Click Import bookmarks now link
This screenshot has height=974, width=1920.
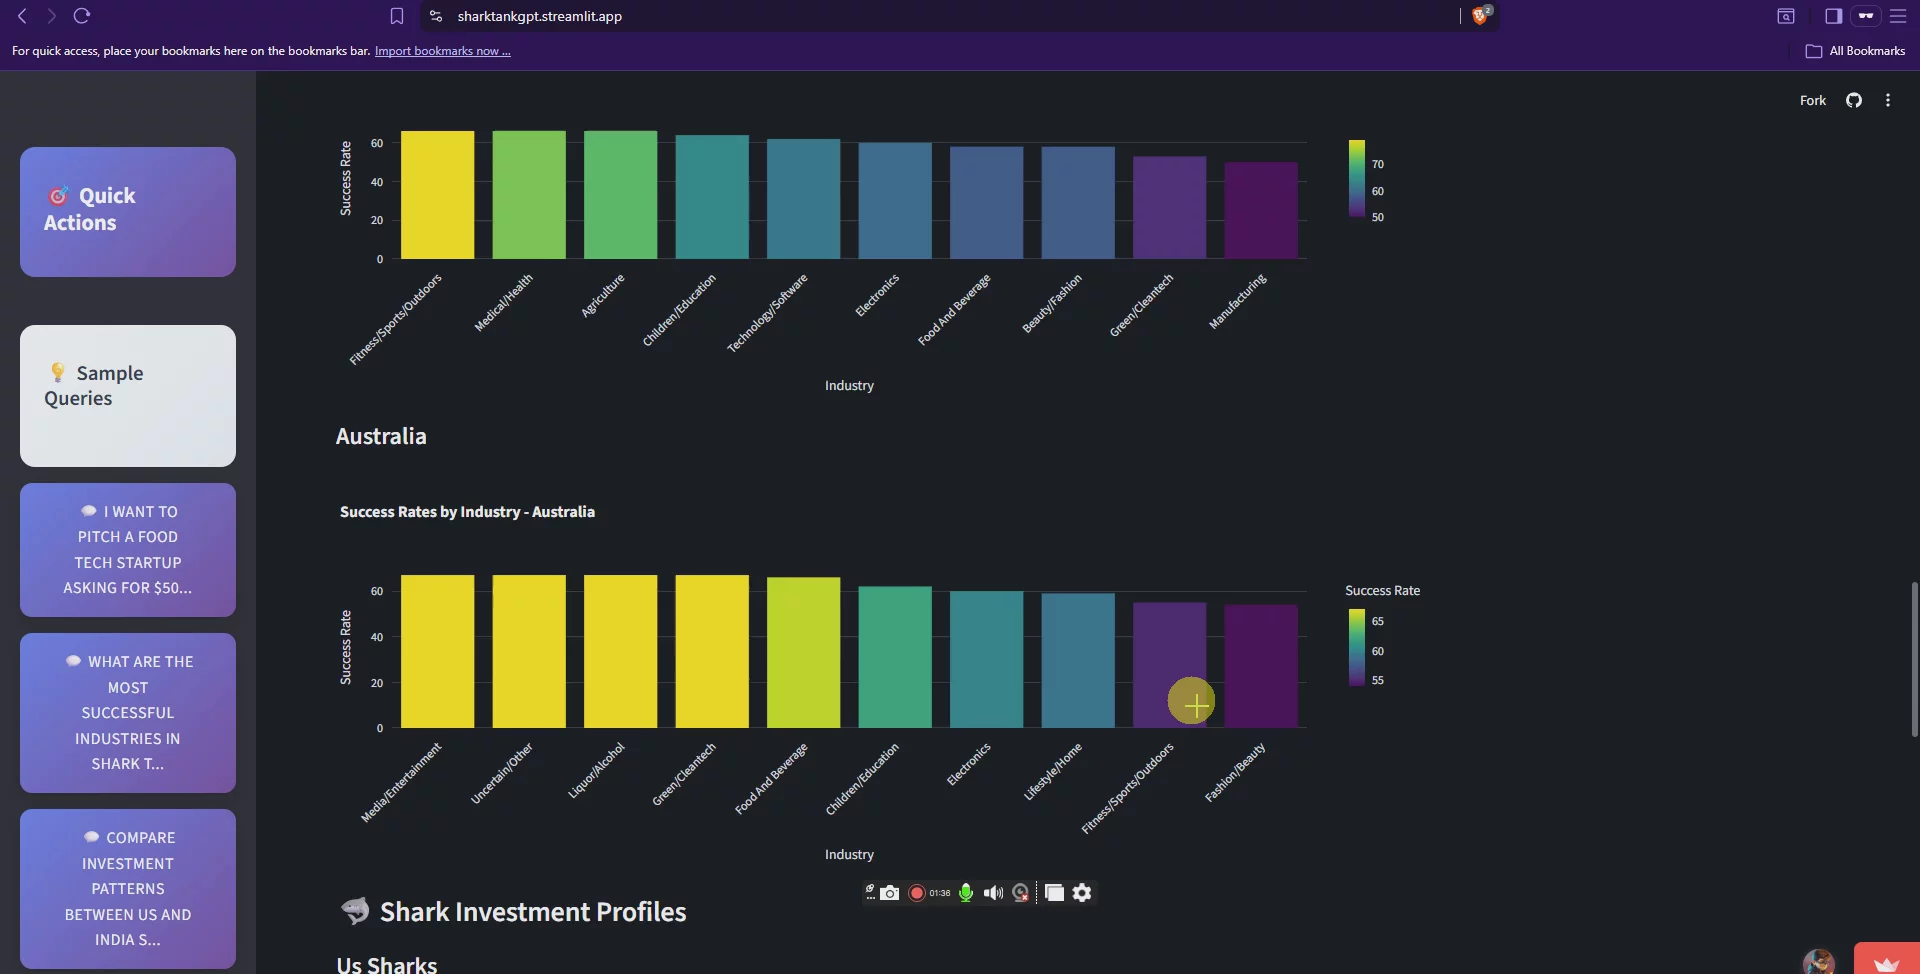click(442, 51)
